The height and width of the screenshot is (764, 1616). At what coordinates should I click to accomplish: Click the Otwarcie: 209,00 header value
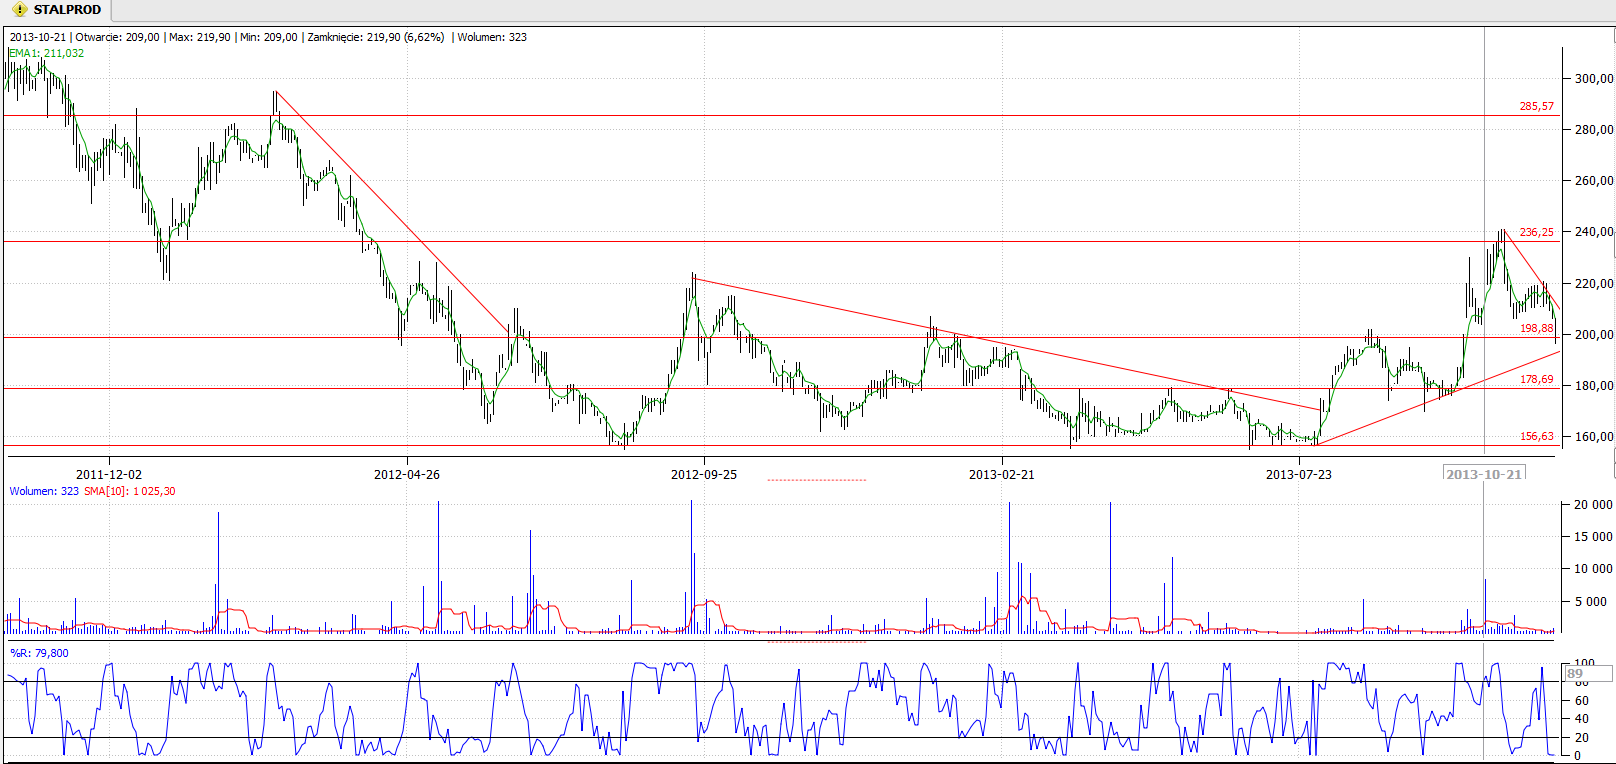pyautogui.click(x=117, y=37)
